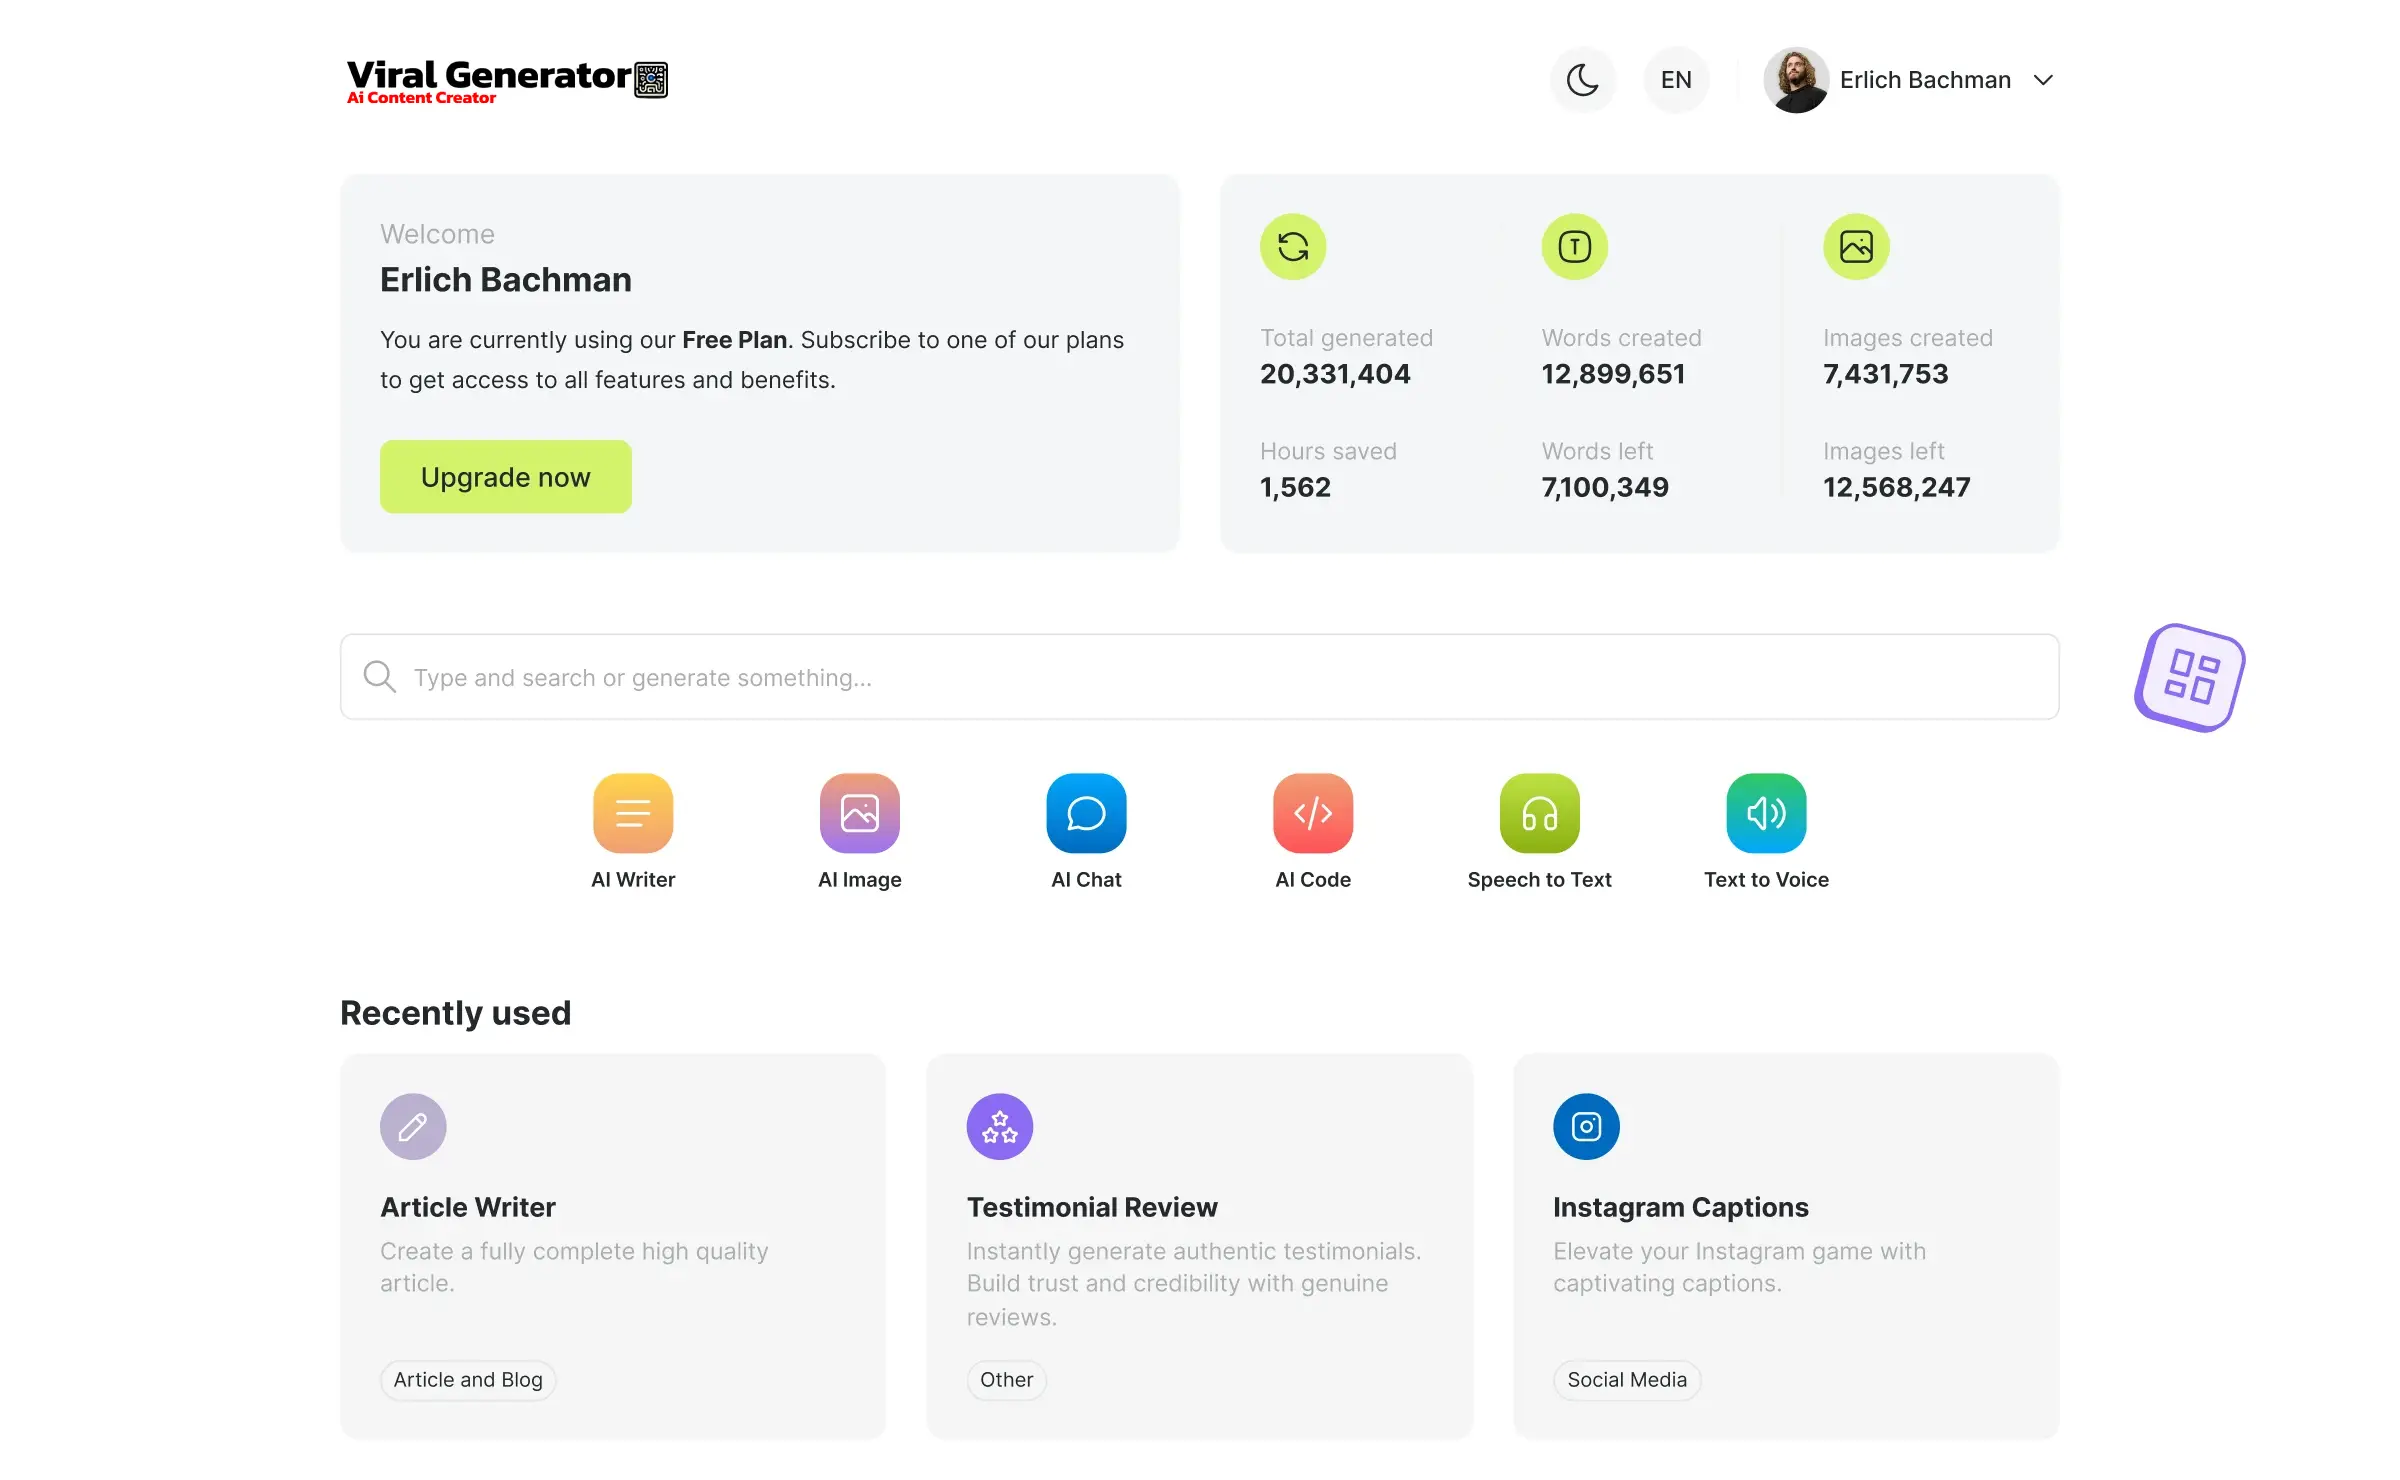The height and width of the screenshot is (1480, 2400).
Task: Click the Article Writer card icon
Action: [x=411, y=1125]
